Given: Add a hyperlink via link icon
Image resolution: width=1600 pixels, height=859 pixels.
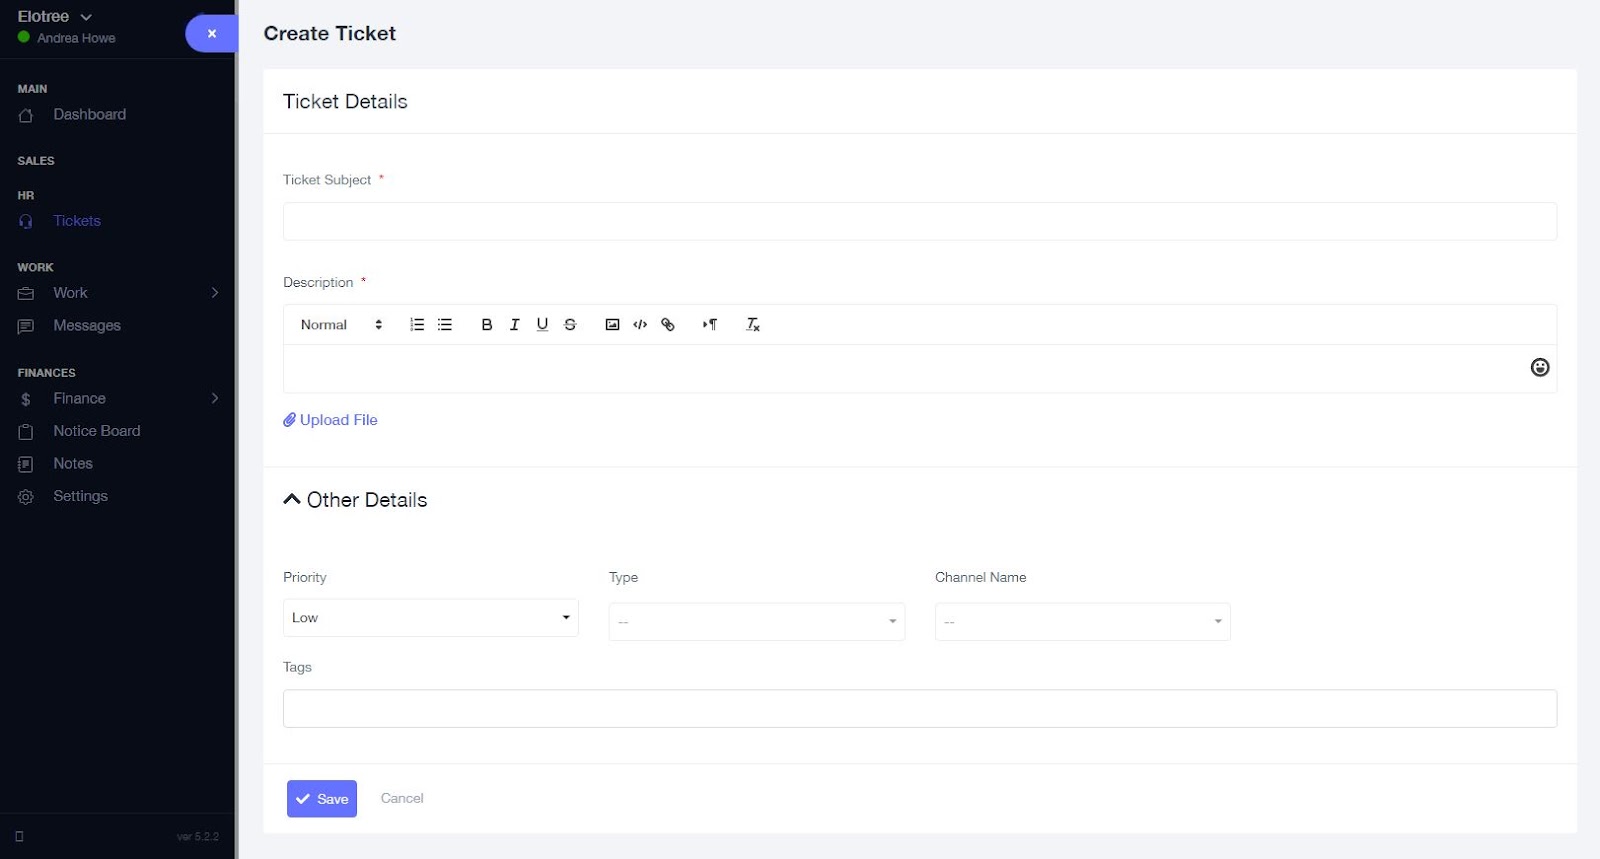Looking at the screenshot, I should [x=668, y=325].
